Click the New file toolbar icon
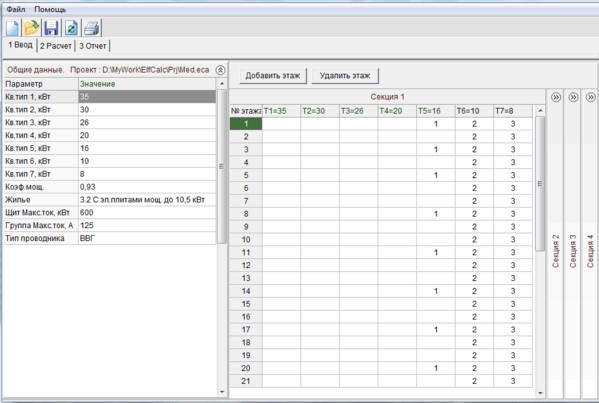The image size is (599, 403). (x=13, y=28)
